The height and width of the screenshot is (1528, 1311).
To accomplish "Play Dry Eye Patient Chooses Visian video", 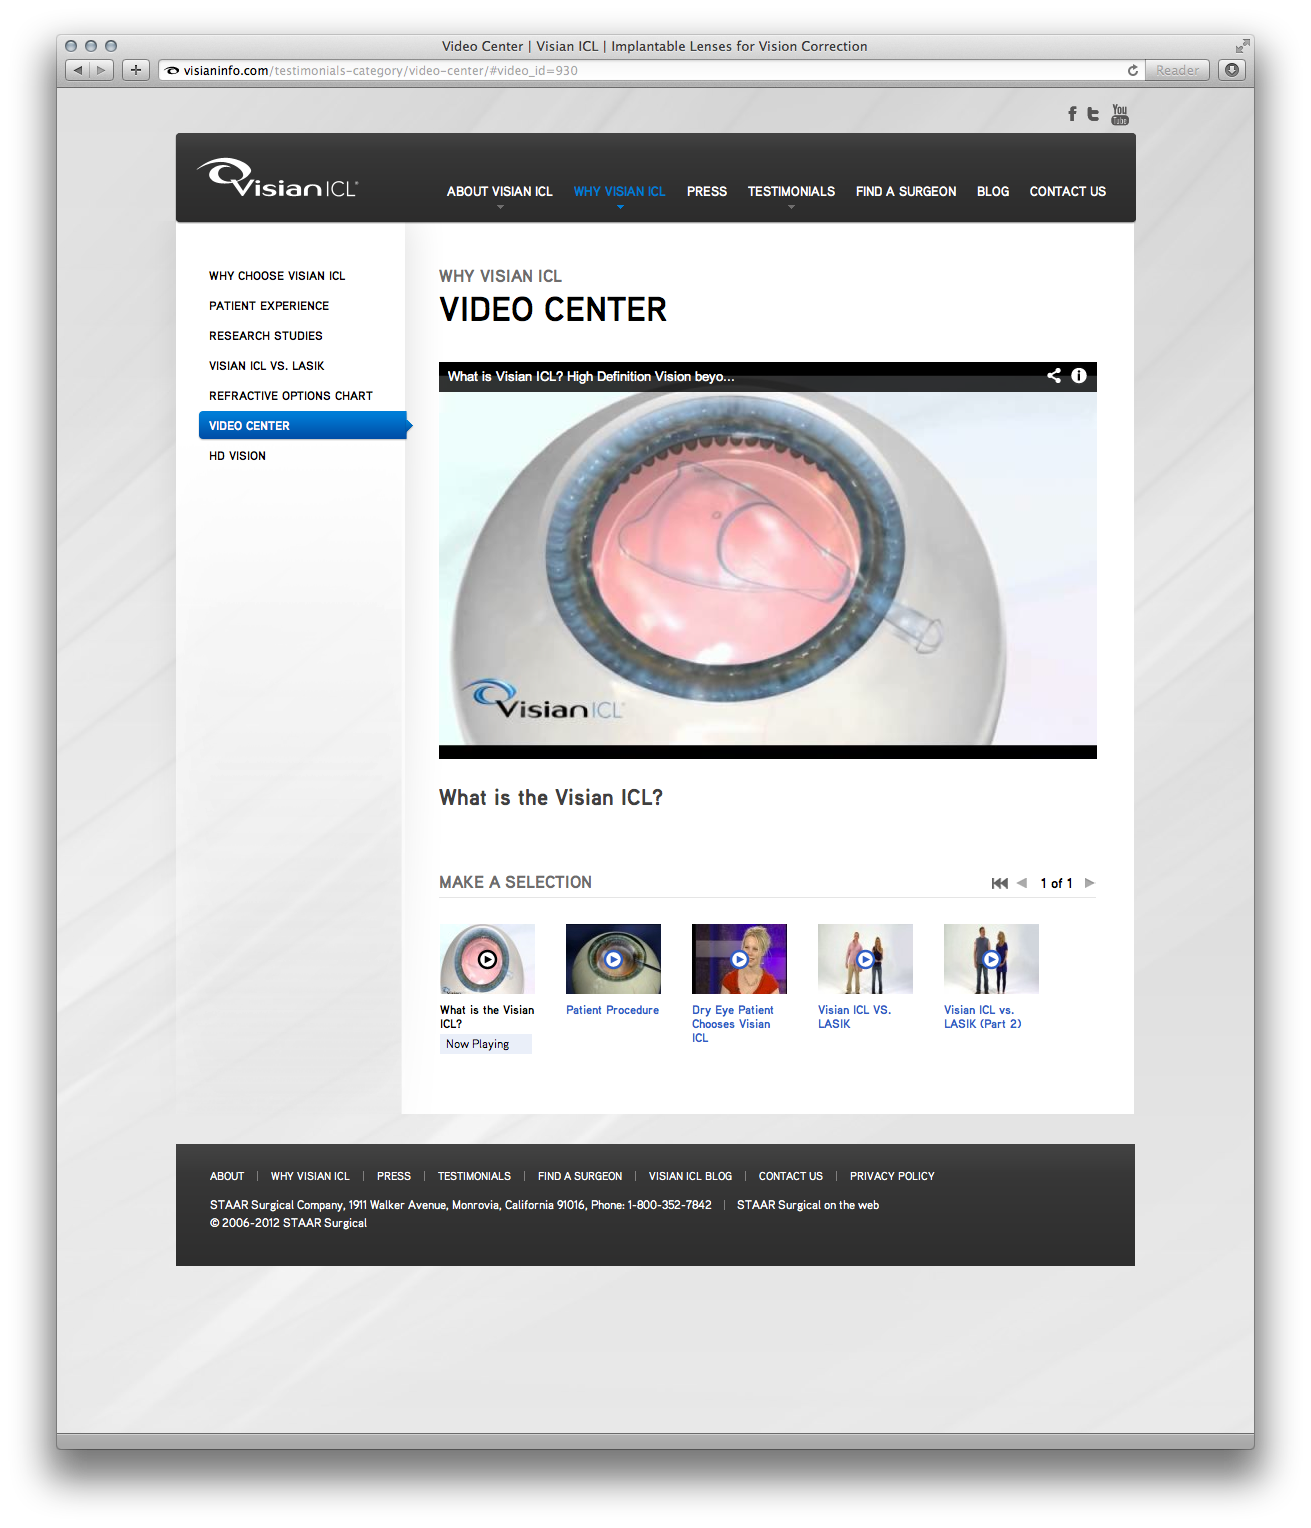I will point(739,959).
